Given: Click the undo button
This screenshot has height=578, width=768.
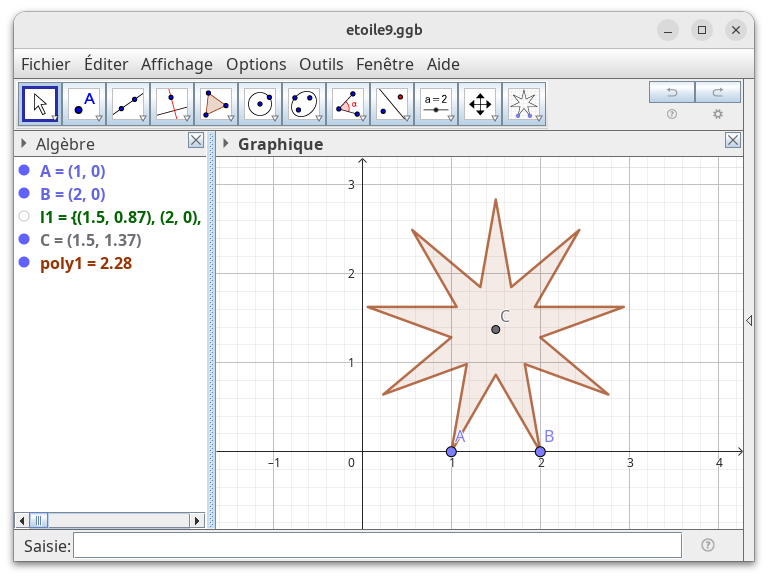Looking at the screenshot, I should pos(672,92).
